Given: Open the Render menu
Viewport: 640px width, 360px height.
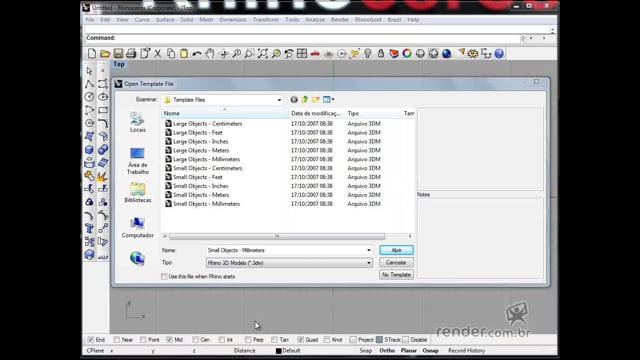Looking at the screenshot, I should [340, 20].
